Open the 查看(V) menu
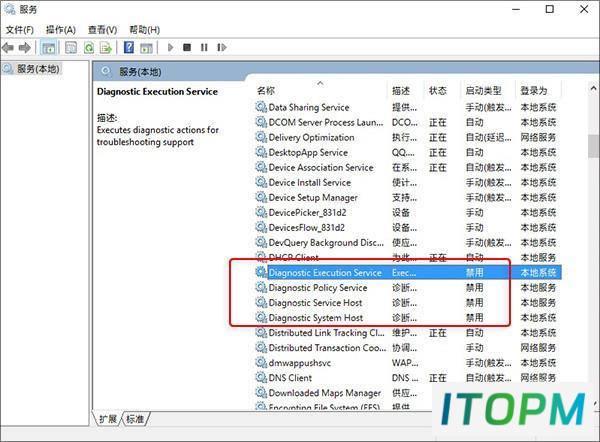Viewport: 600px width, 442px height. pyautogui.click(x=102, y=30)
